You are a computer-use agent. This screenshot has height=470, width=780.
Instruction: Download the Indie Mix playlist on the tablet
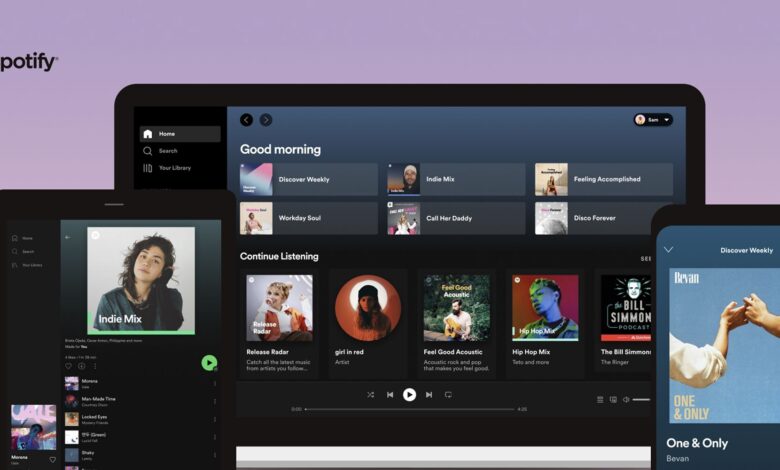(x=82, y=366)
